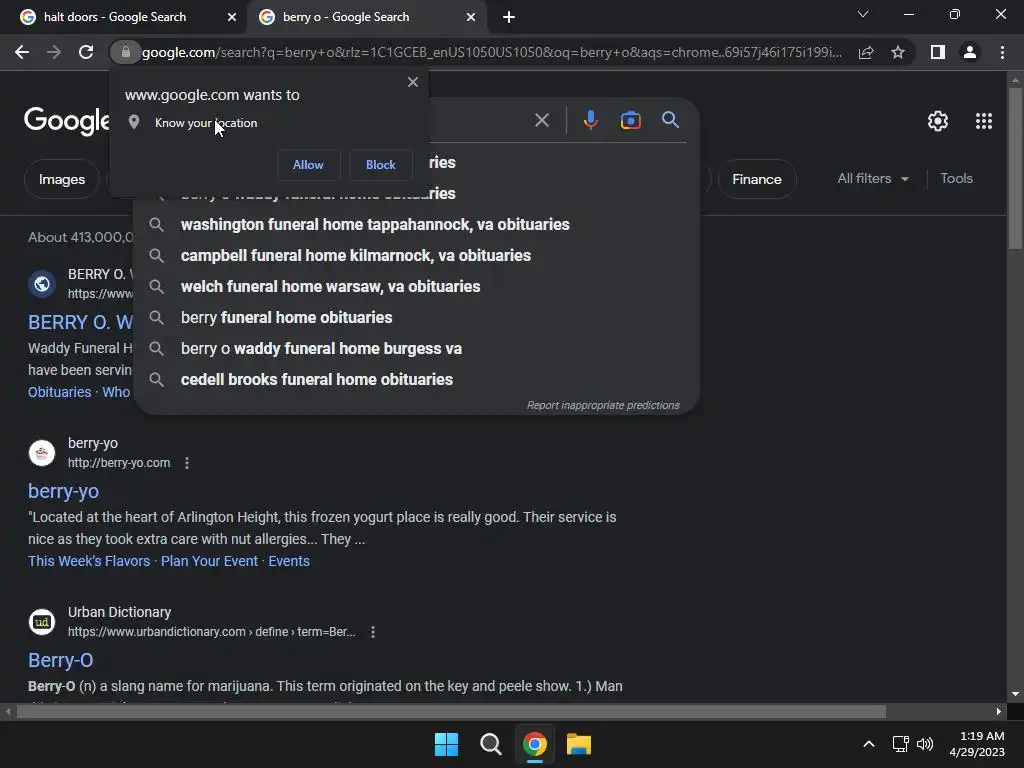This screenshot has width=1024, height=768.
Task: Choose berry funeral home obituaries suggestion
Action: tap(416, 317)
